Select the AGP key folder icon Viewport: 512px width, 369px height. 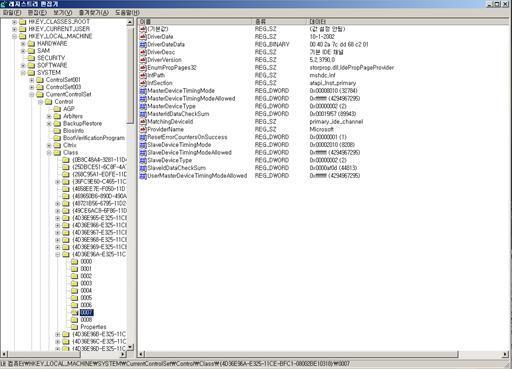[57, 109]
